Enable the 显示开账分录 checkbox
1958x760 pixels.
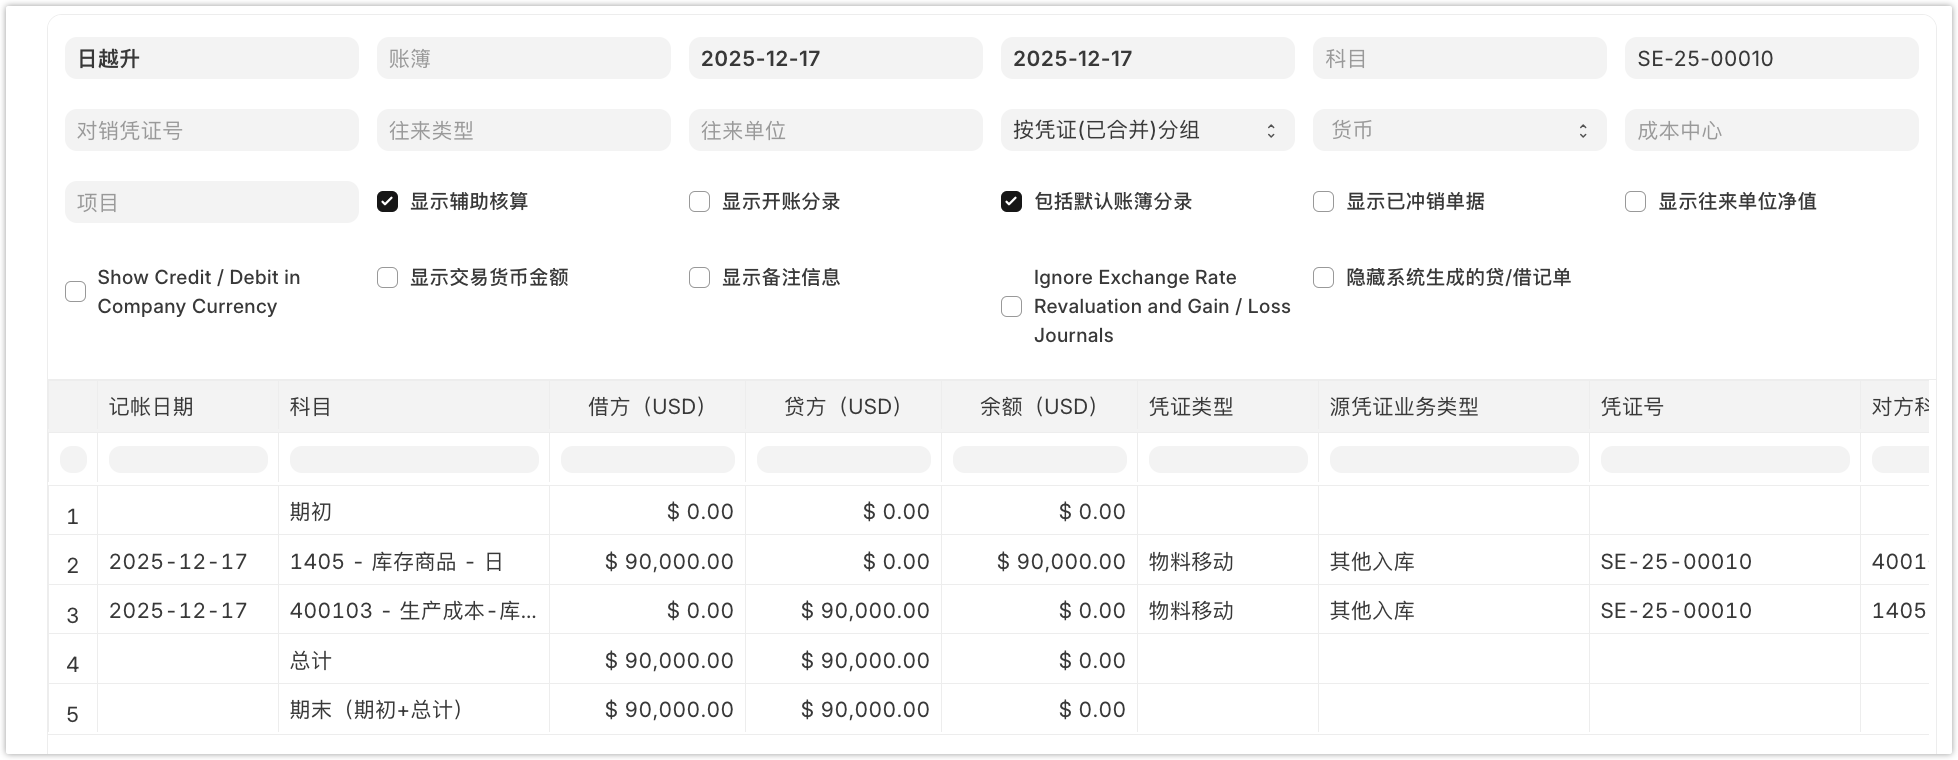click(699, 202)
